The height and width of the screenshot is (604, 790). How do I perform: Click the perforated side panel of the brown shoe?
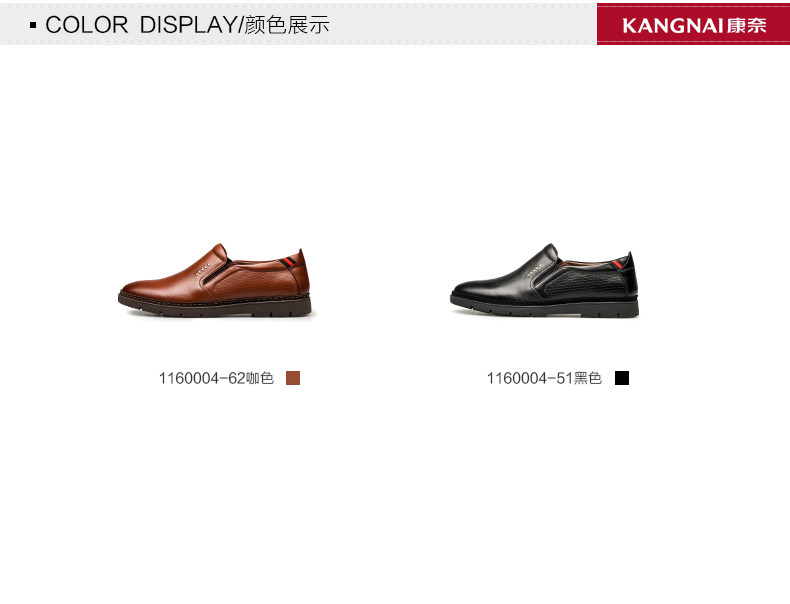254,284
